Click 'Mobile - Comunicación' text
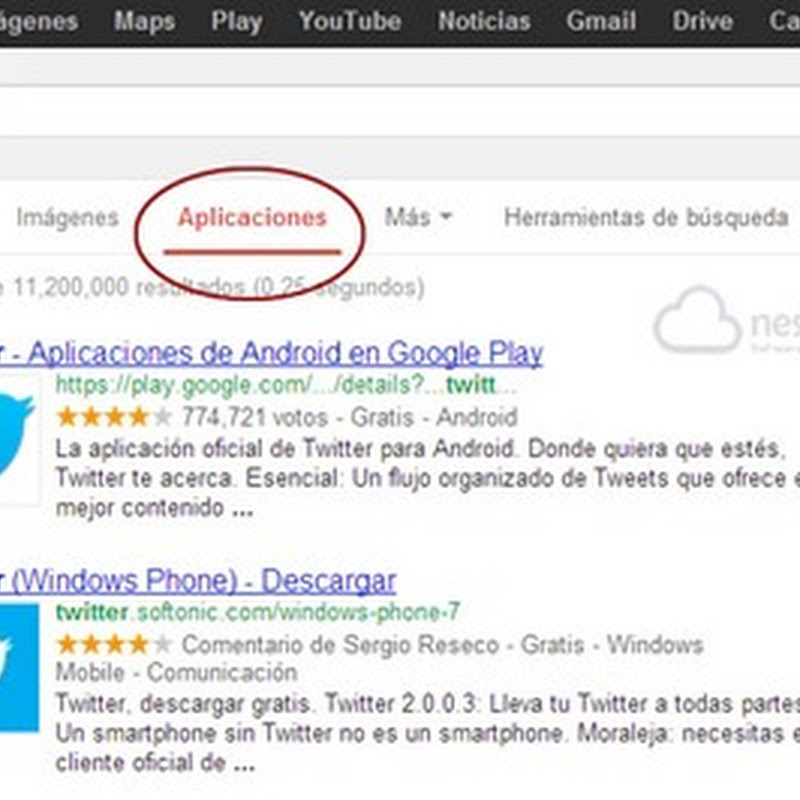 176,673
